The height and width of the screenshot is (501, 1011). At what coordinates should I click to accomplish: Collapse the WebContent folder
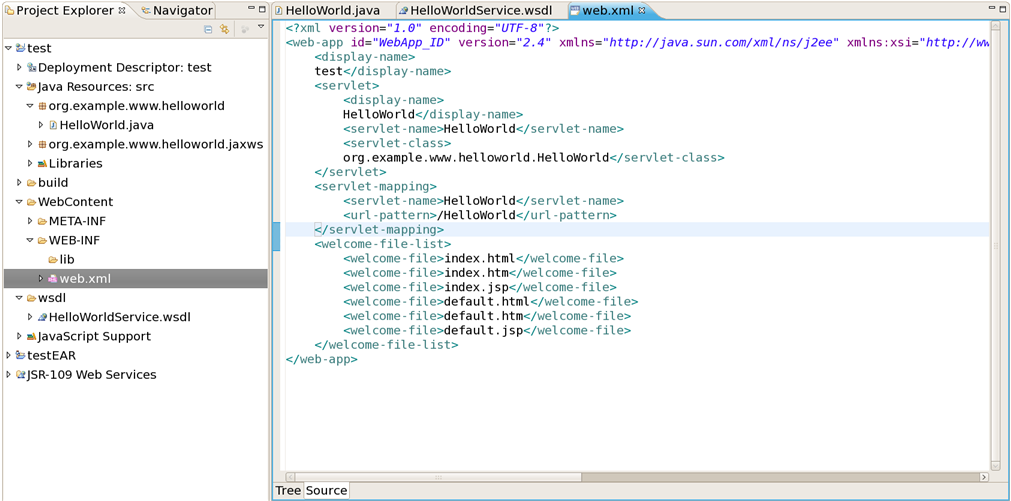(19, 202)
